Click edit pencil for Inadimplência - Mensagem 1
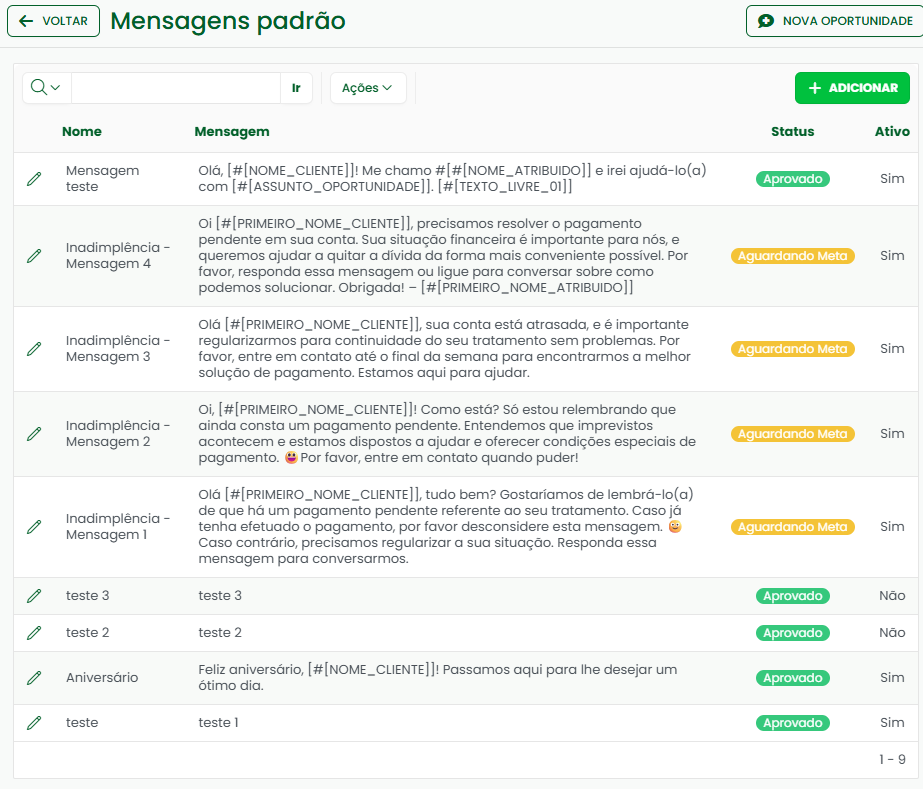 pyautogui.click(x=34, y=527)
